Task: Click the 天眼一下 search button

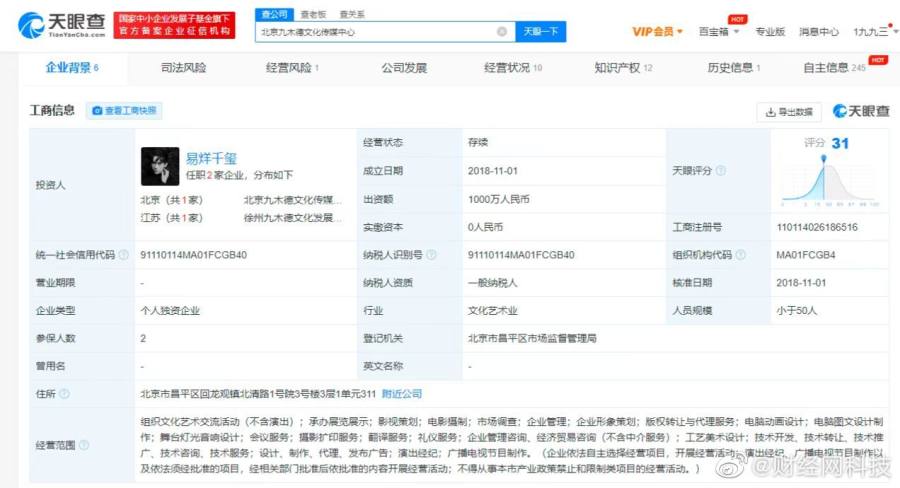Action: (x=541, y=32)
